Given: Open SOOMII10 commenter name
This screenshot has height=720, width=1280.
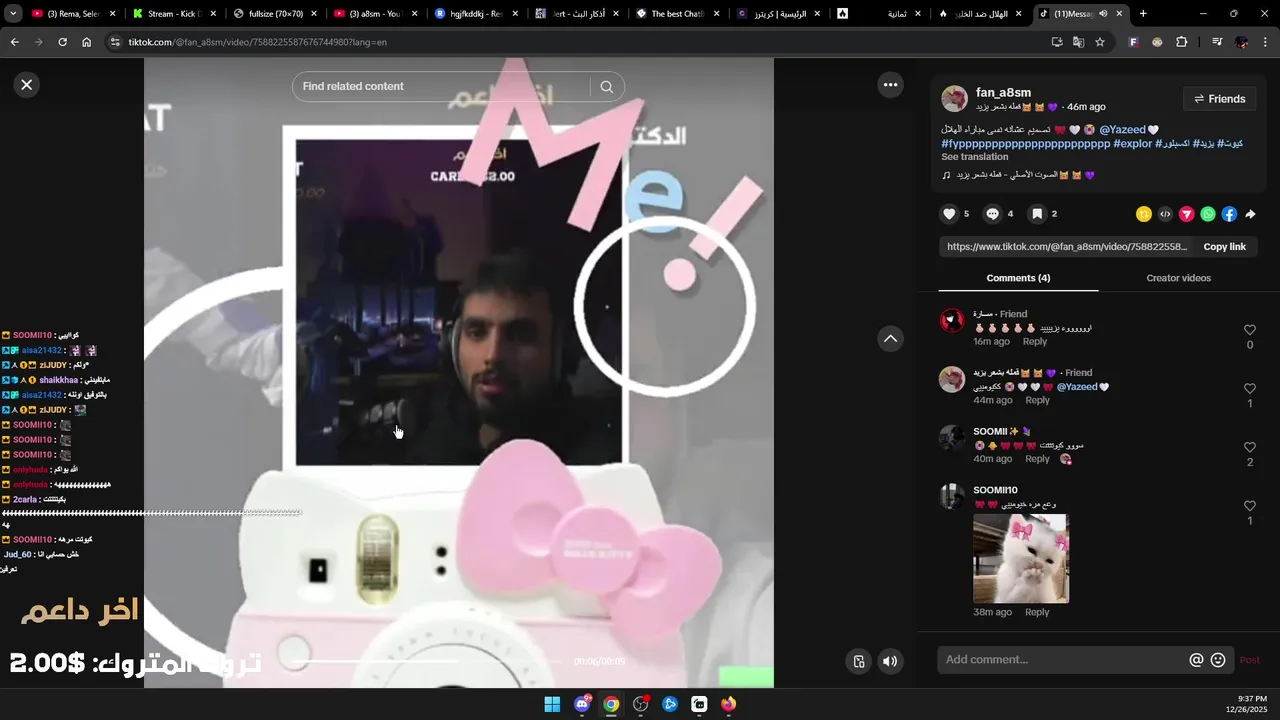Looking at the screenshot, I should pyautogui.click(x=995, y=490).
